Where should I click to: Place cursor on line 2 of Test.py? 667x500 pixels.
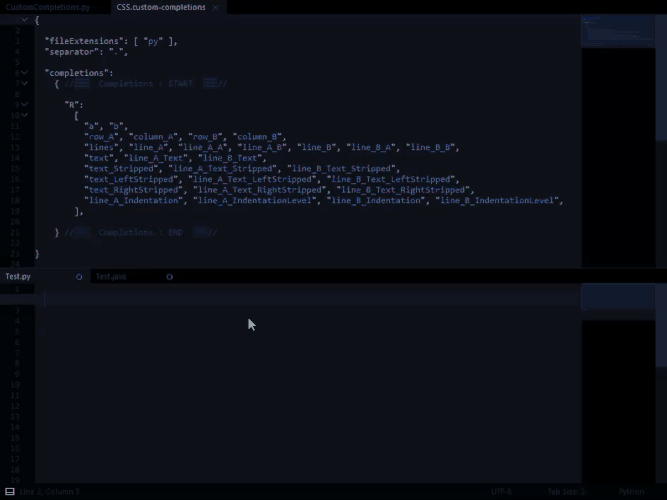click(x=308, y=300)
